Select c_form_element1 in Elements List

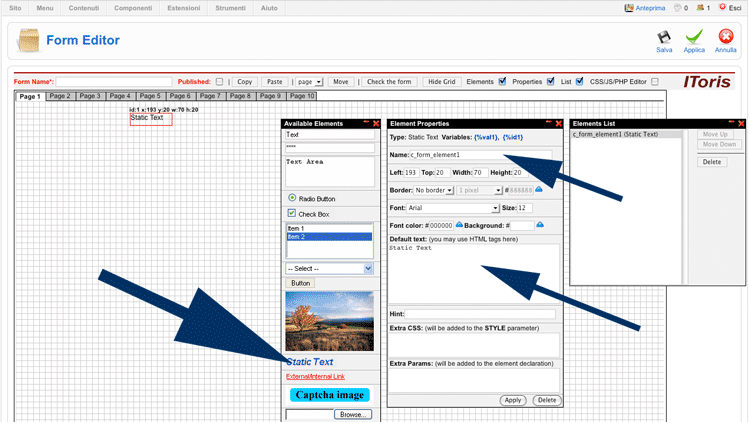coord(626,134)
